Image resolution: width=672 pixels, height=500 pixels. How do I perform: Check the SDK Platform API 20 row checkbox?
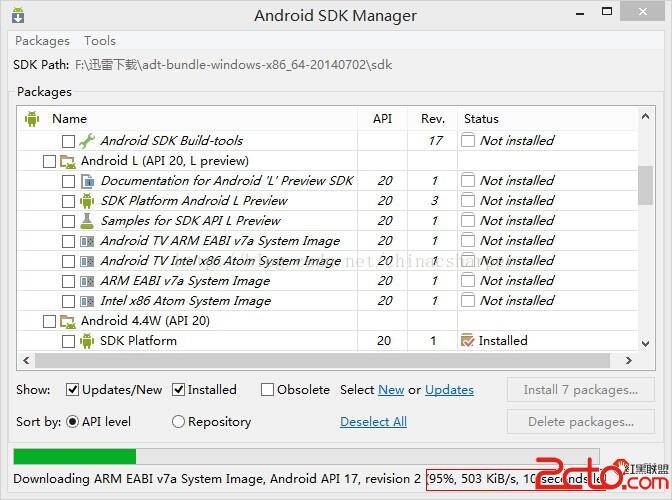[x=69, y=341]
